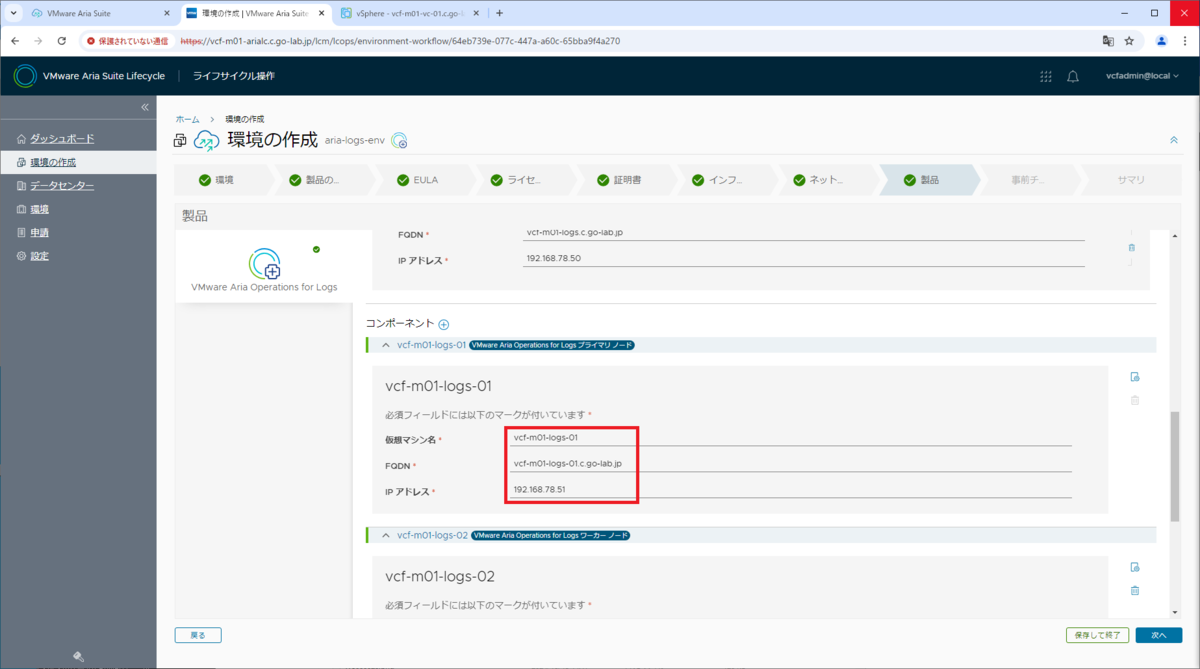This screenshot has height=669, width=1200.
Task: Open the Chrome profile icon
Action: 1161,41
